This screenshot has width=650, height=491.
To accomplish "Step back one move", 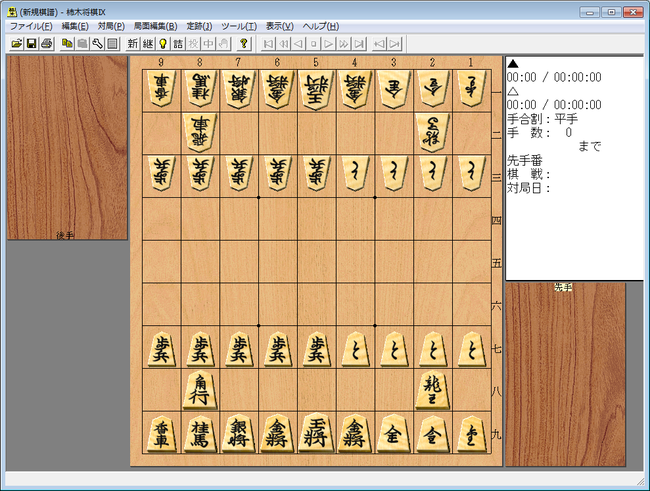I will (x=299, y=44).
